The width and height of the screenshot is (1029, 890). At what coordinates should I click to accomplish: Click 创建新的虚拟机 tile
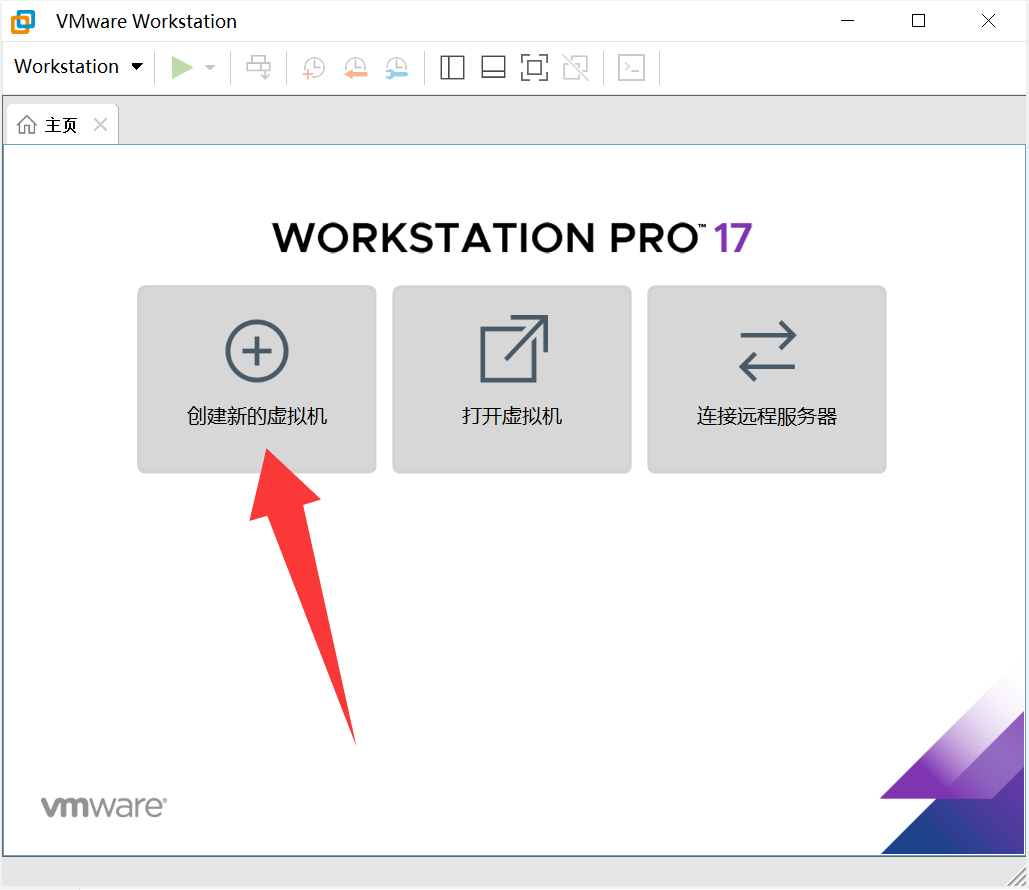coord(257,379)
